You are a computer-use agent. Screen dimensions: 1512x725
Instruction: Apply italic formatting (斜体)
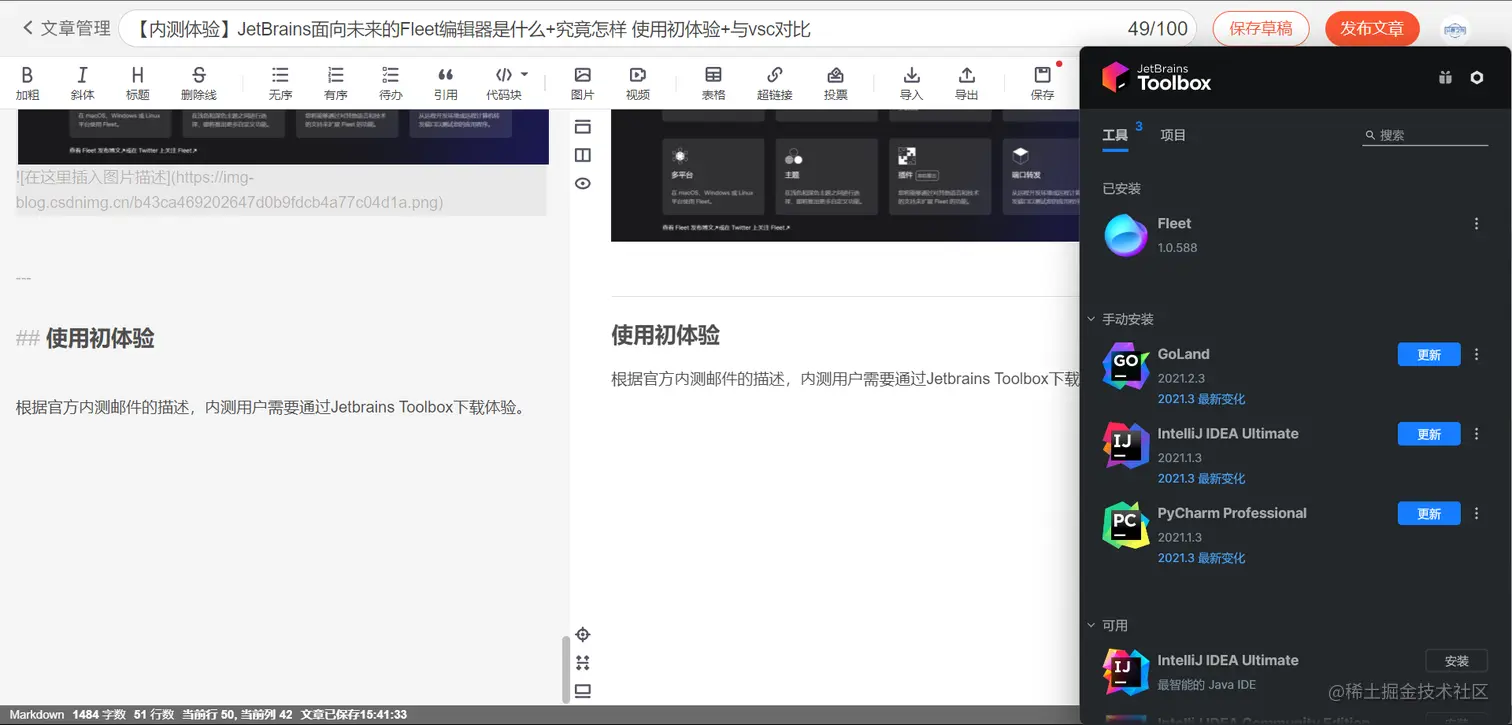(x=82, y=83)
